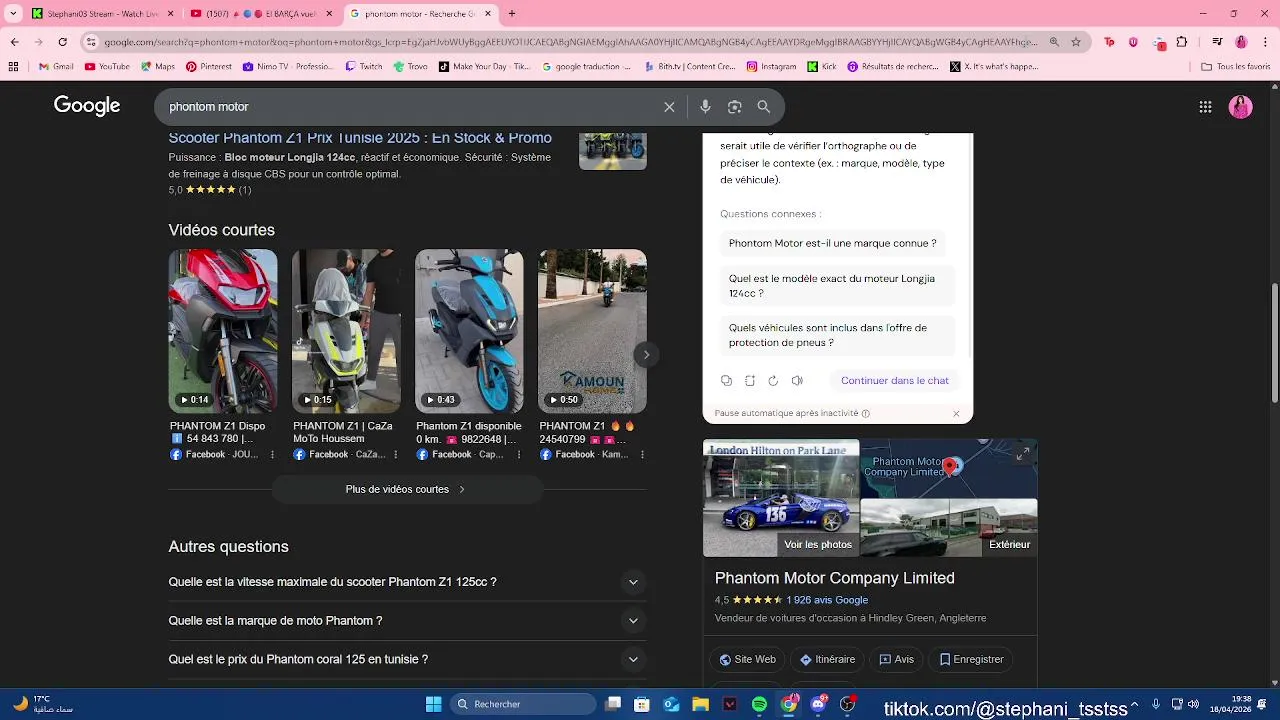Select related question about Longjia 124cc model
This screenshot has height=720, width=1280.
click(x=838, y=286)
